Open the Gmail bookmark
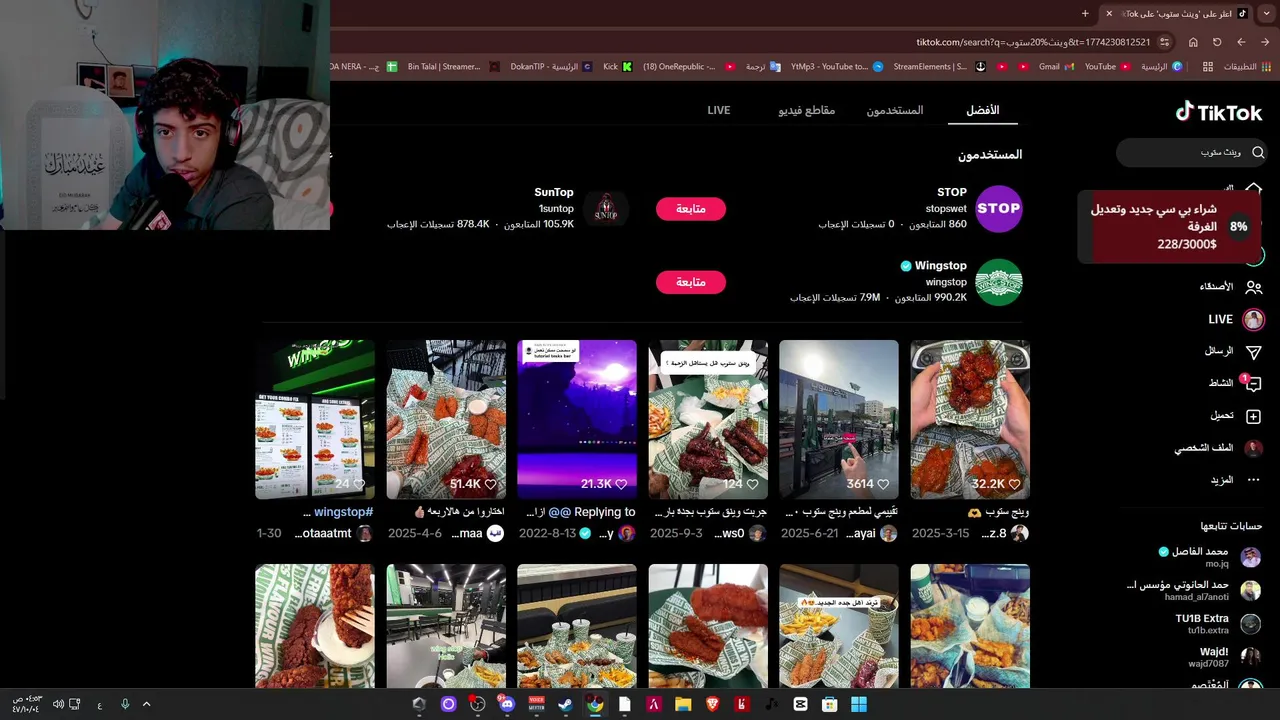Screen dimensions: 1280x720 tap(1056, 67)
